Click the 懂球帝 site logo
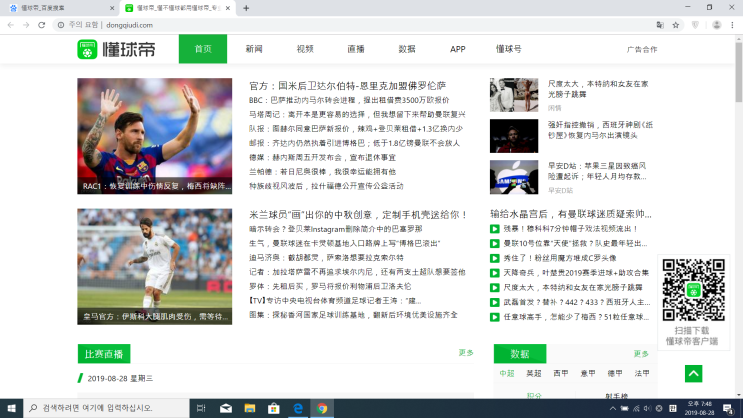This screenshot has width=743, height=418. (117, 49)
